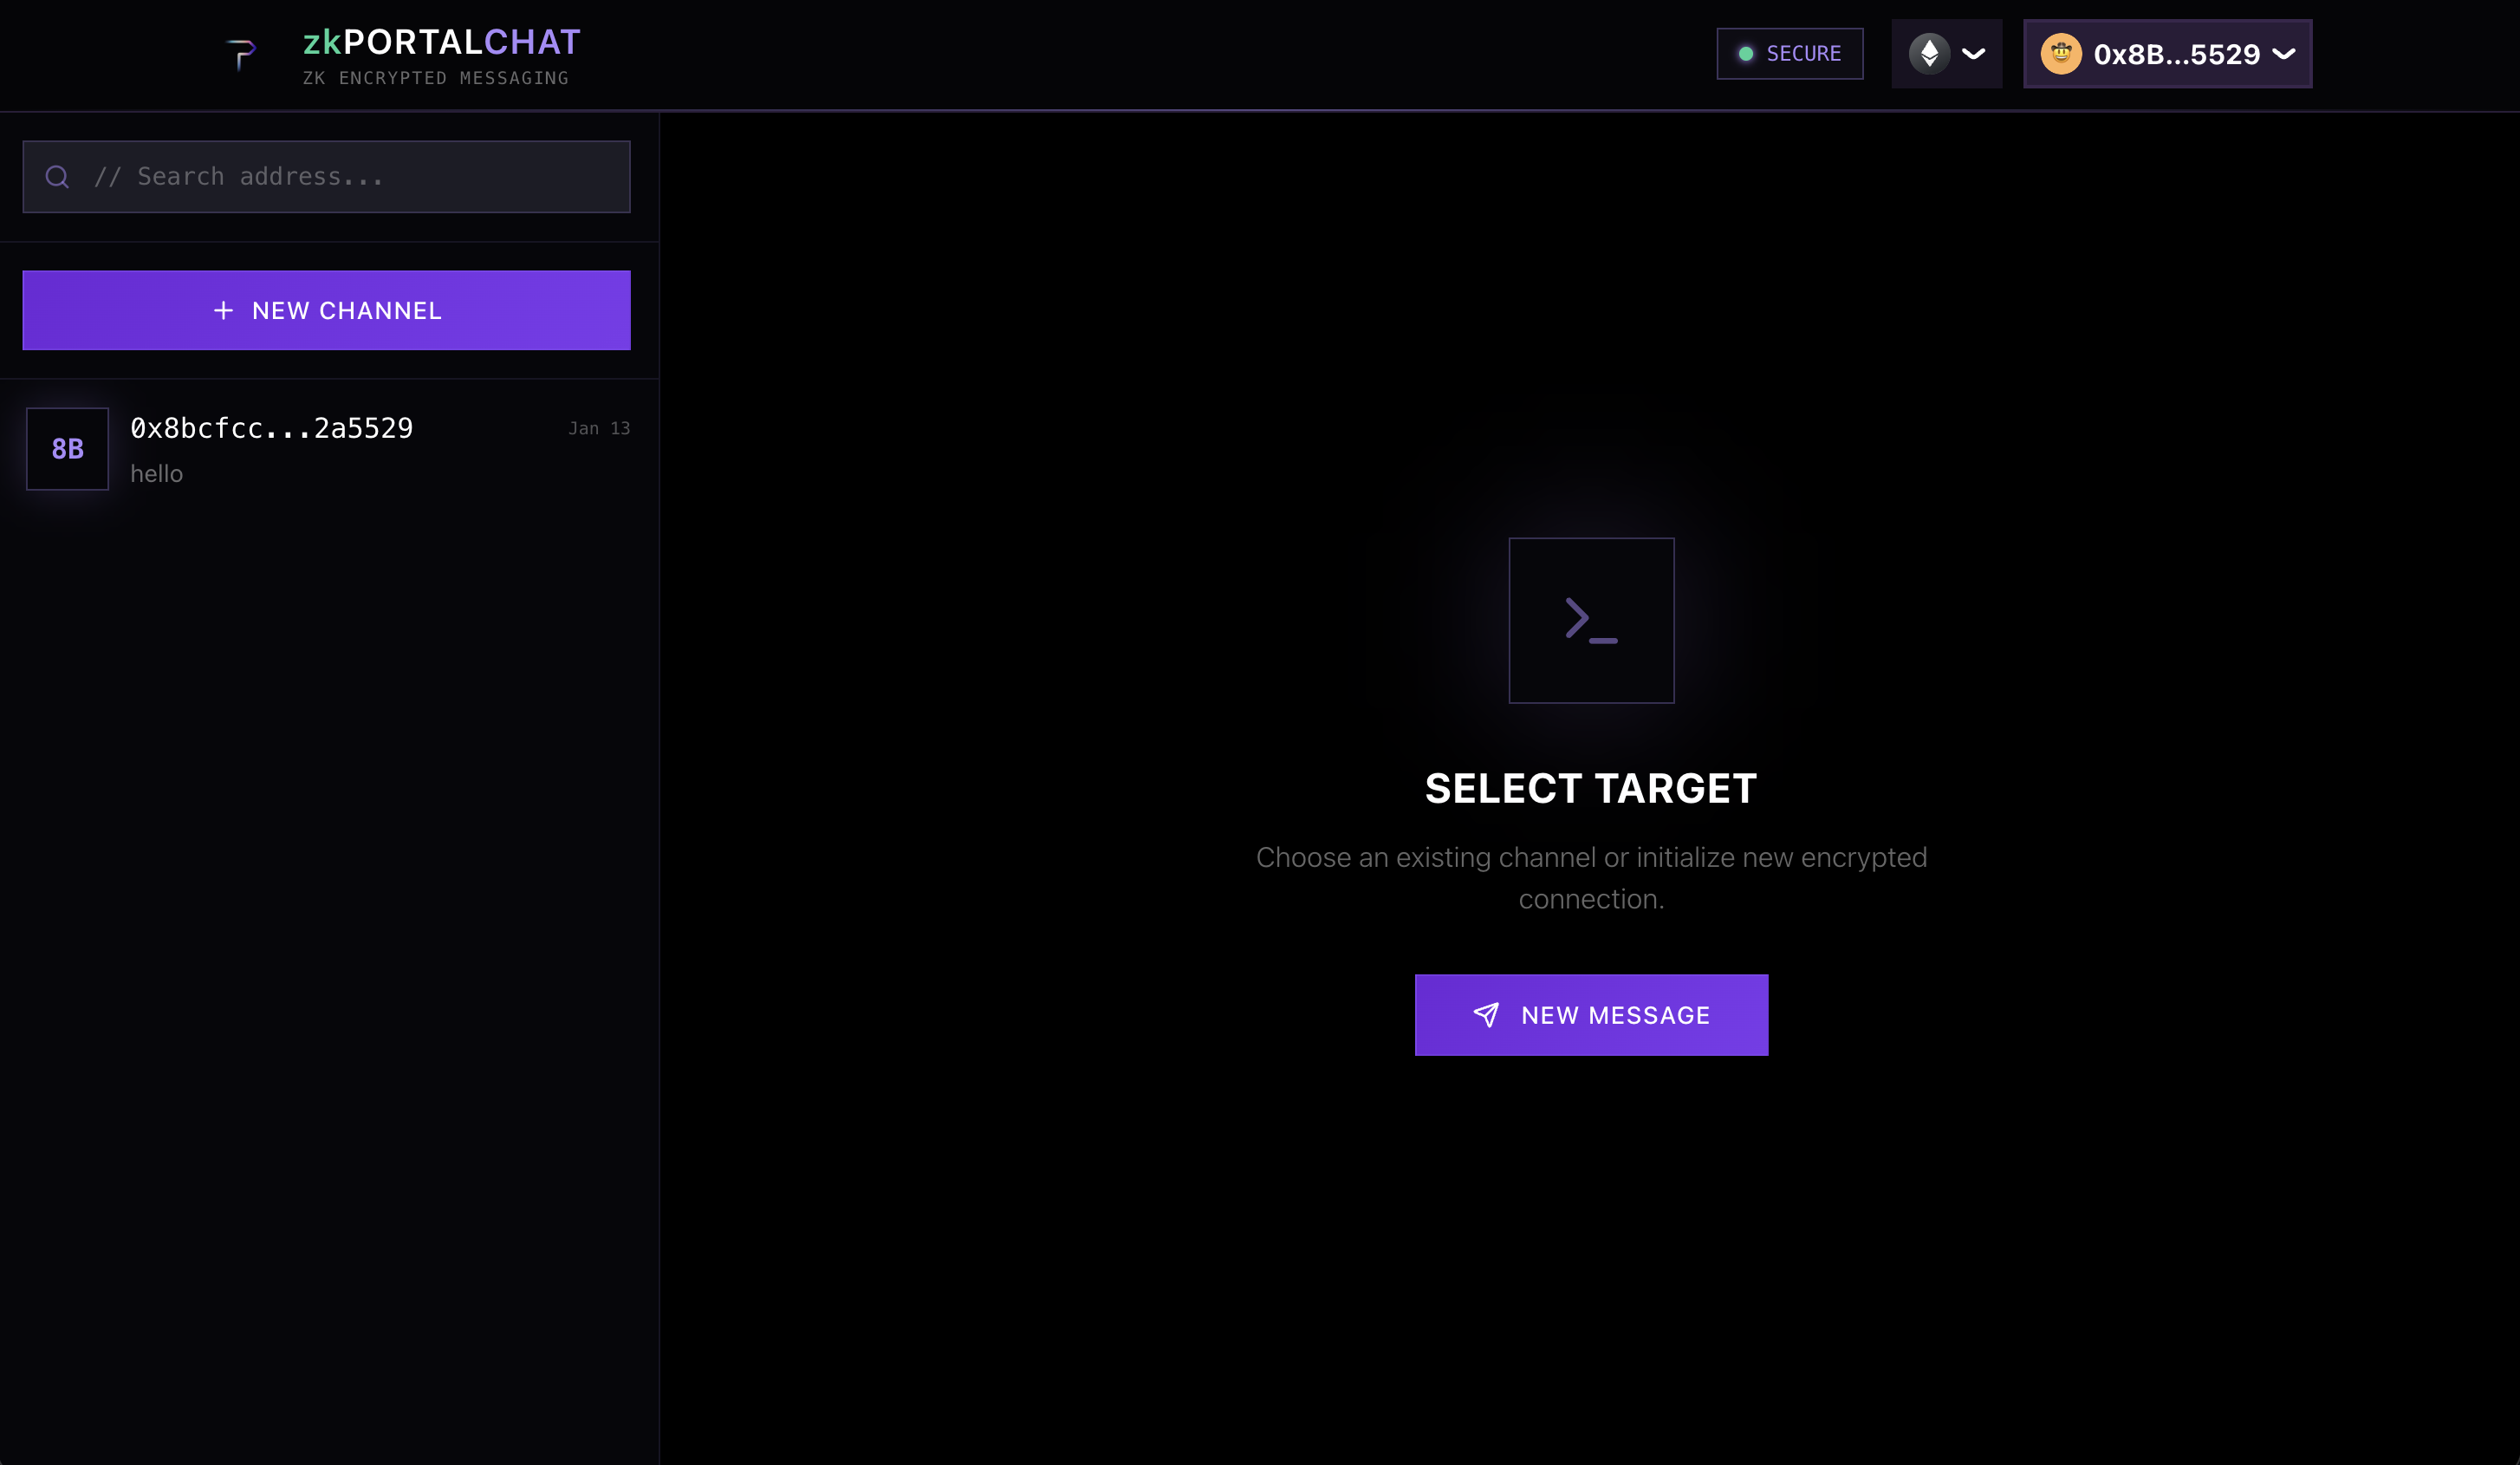Click the search magnifier icon
The height and width of the screenshot is (1465, 2520).
pyautogui.click(x=57, y=176)
